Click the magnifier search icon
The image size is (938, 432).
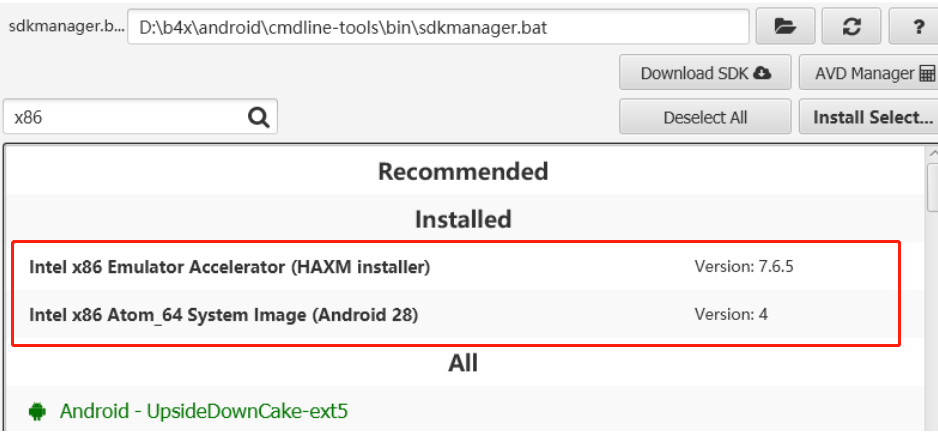pyautogui.click(x=258, y=118)
